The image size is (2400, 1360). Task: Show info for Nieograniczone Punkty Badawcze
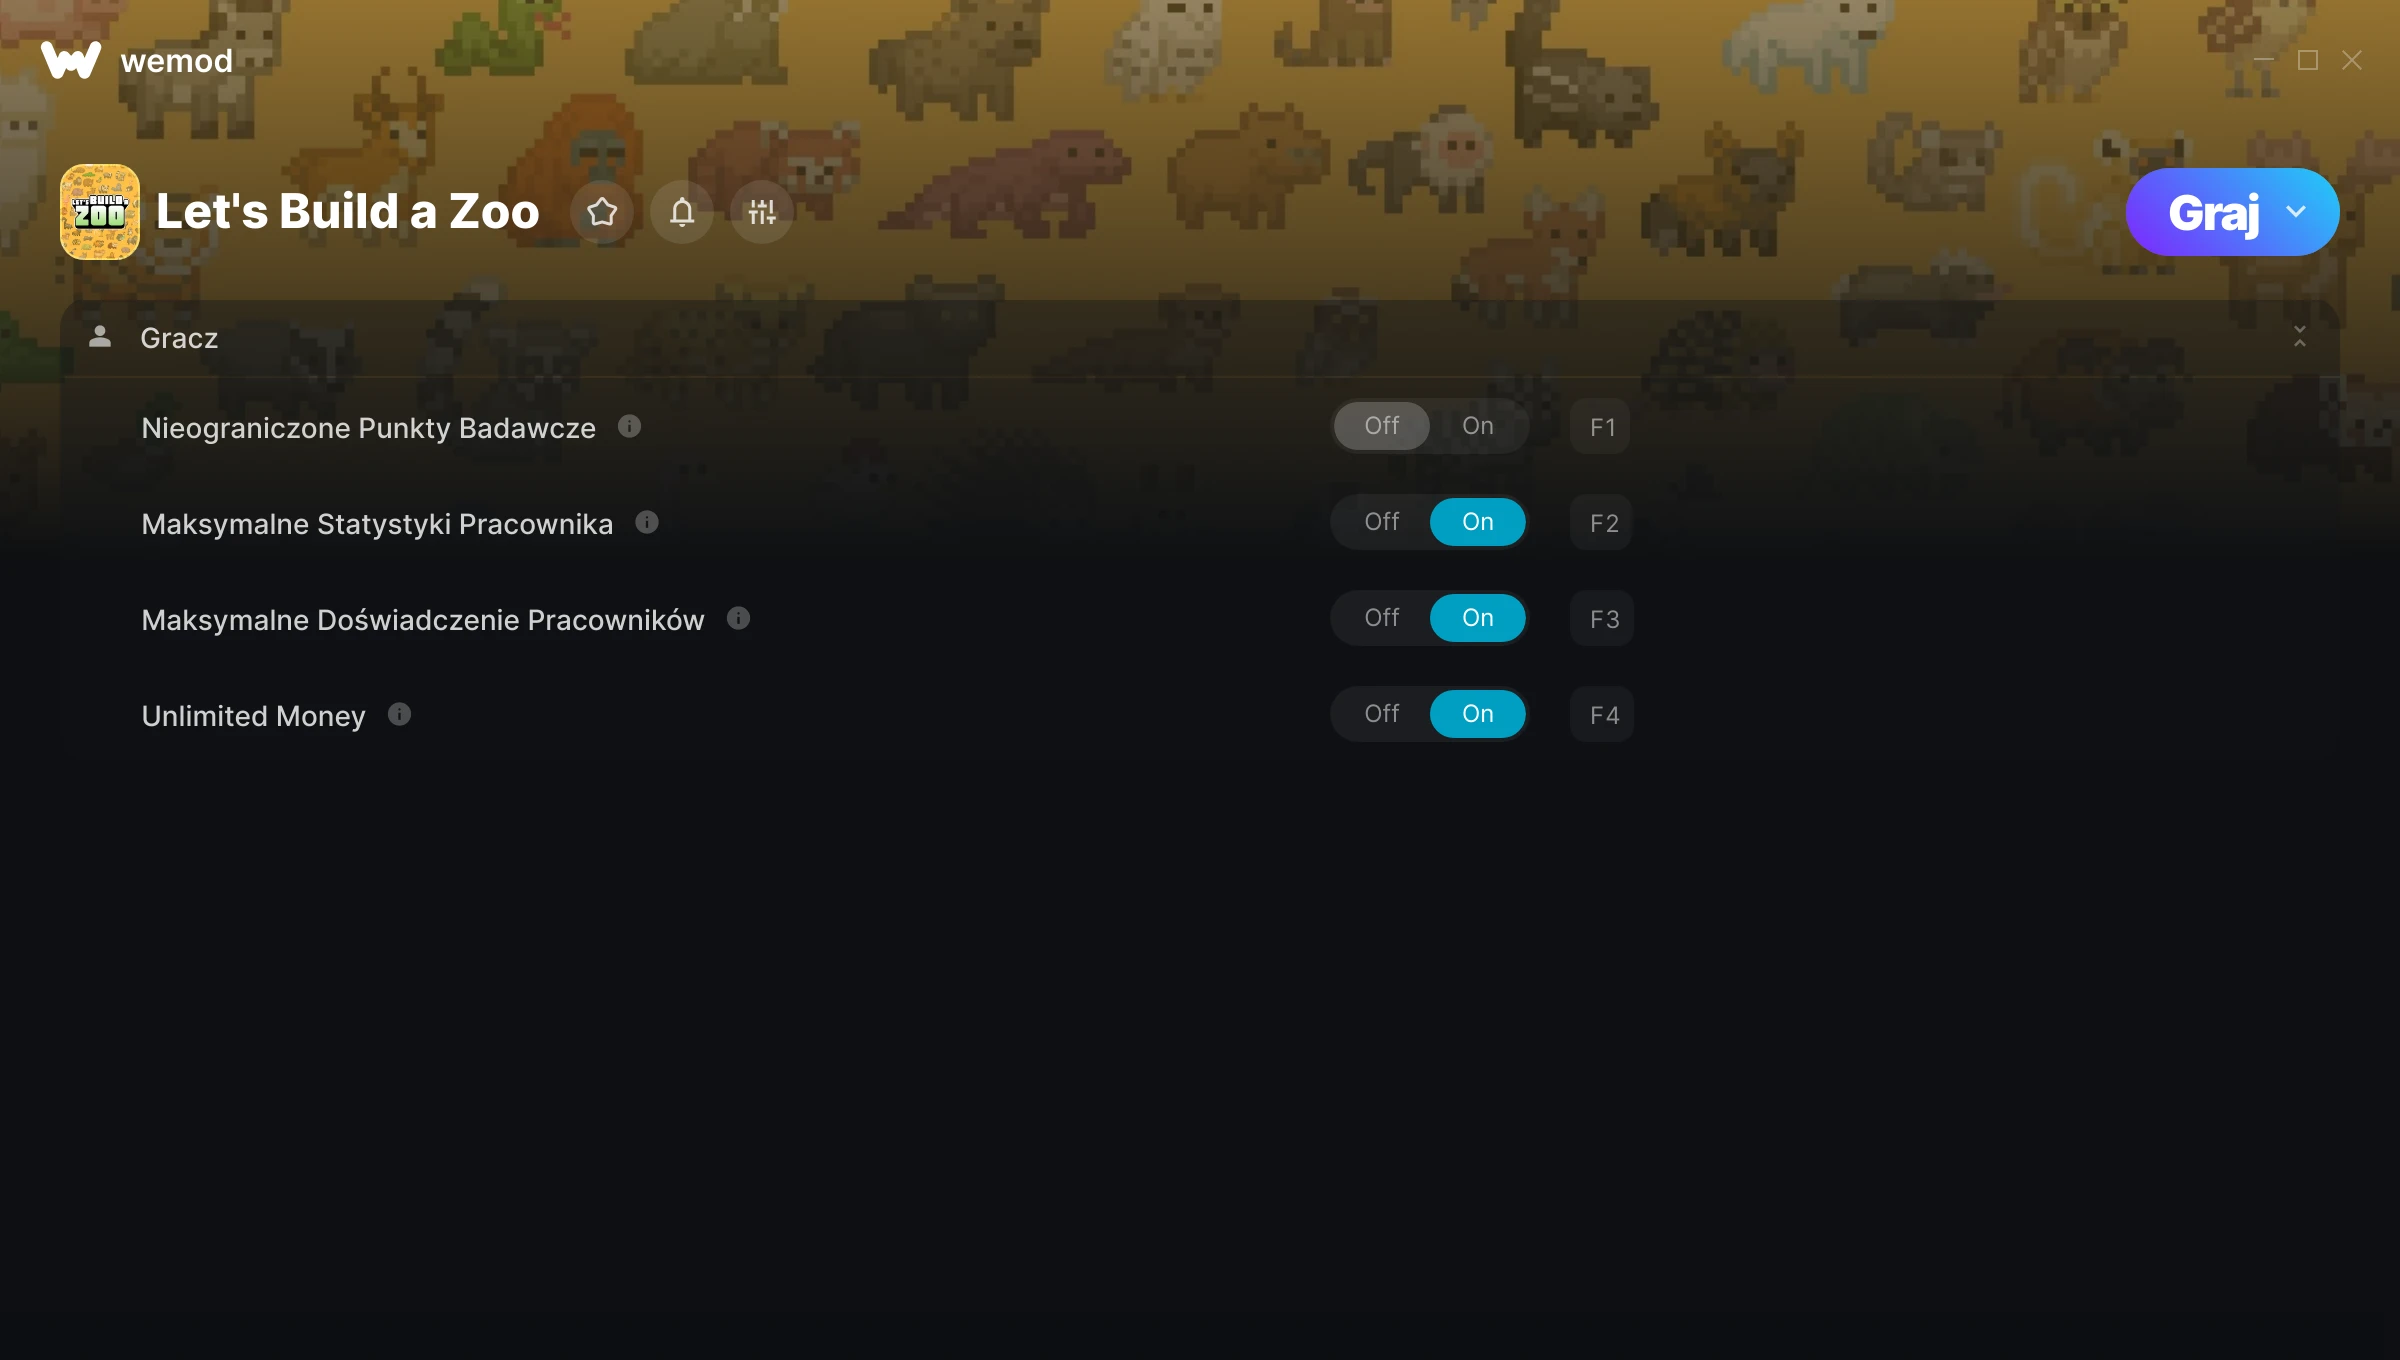pos(629,427)
